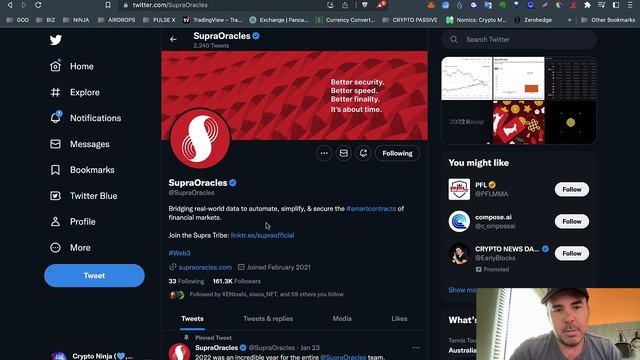Open the Nomics: Crypto M... bookmark
The image size is (640, 360).
click(x=476, y=20)
